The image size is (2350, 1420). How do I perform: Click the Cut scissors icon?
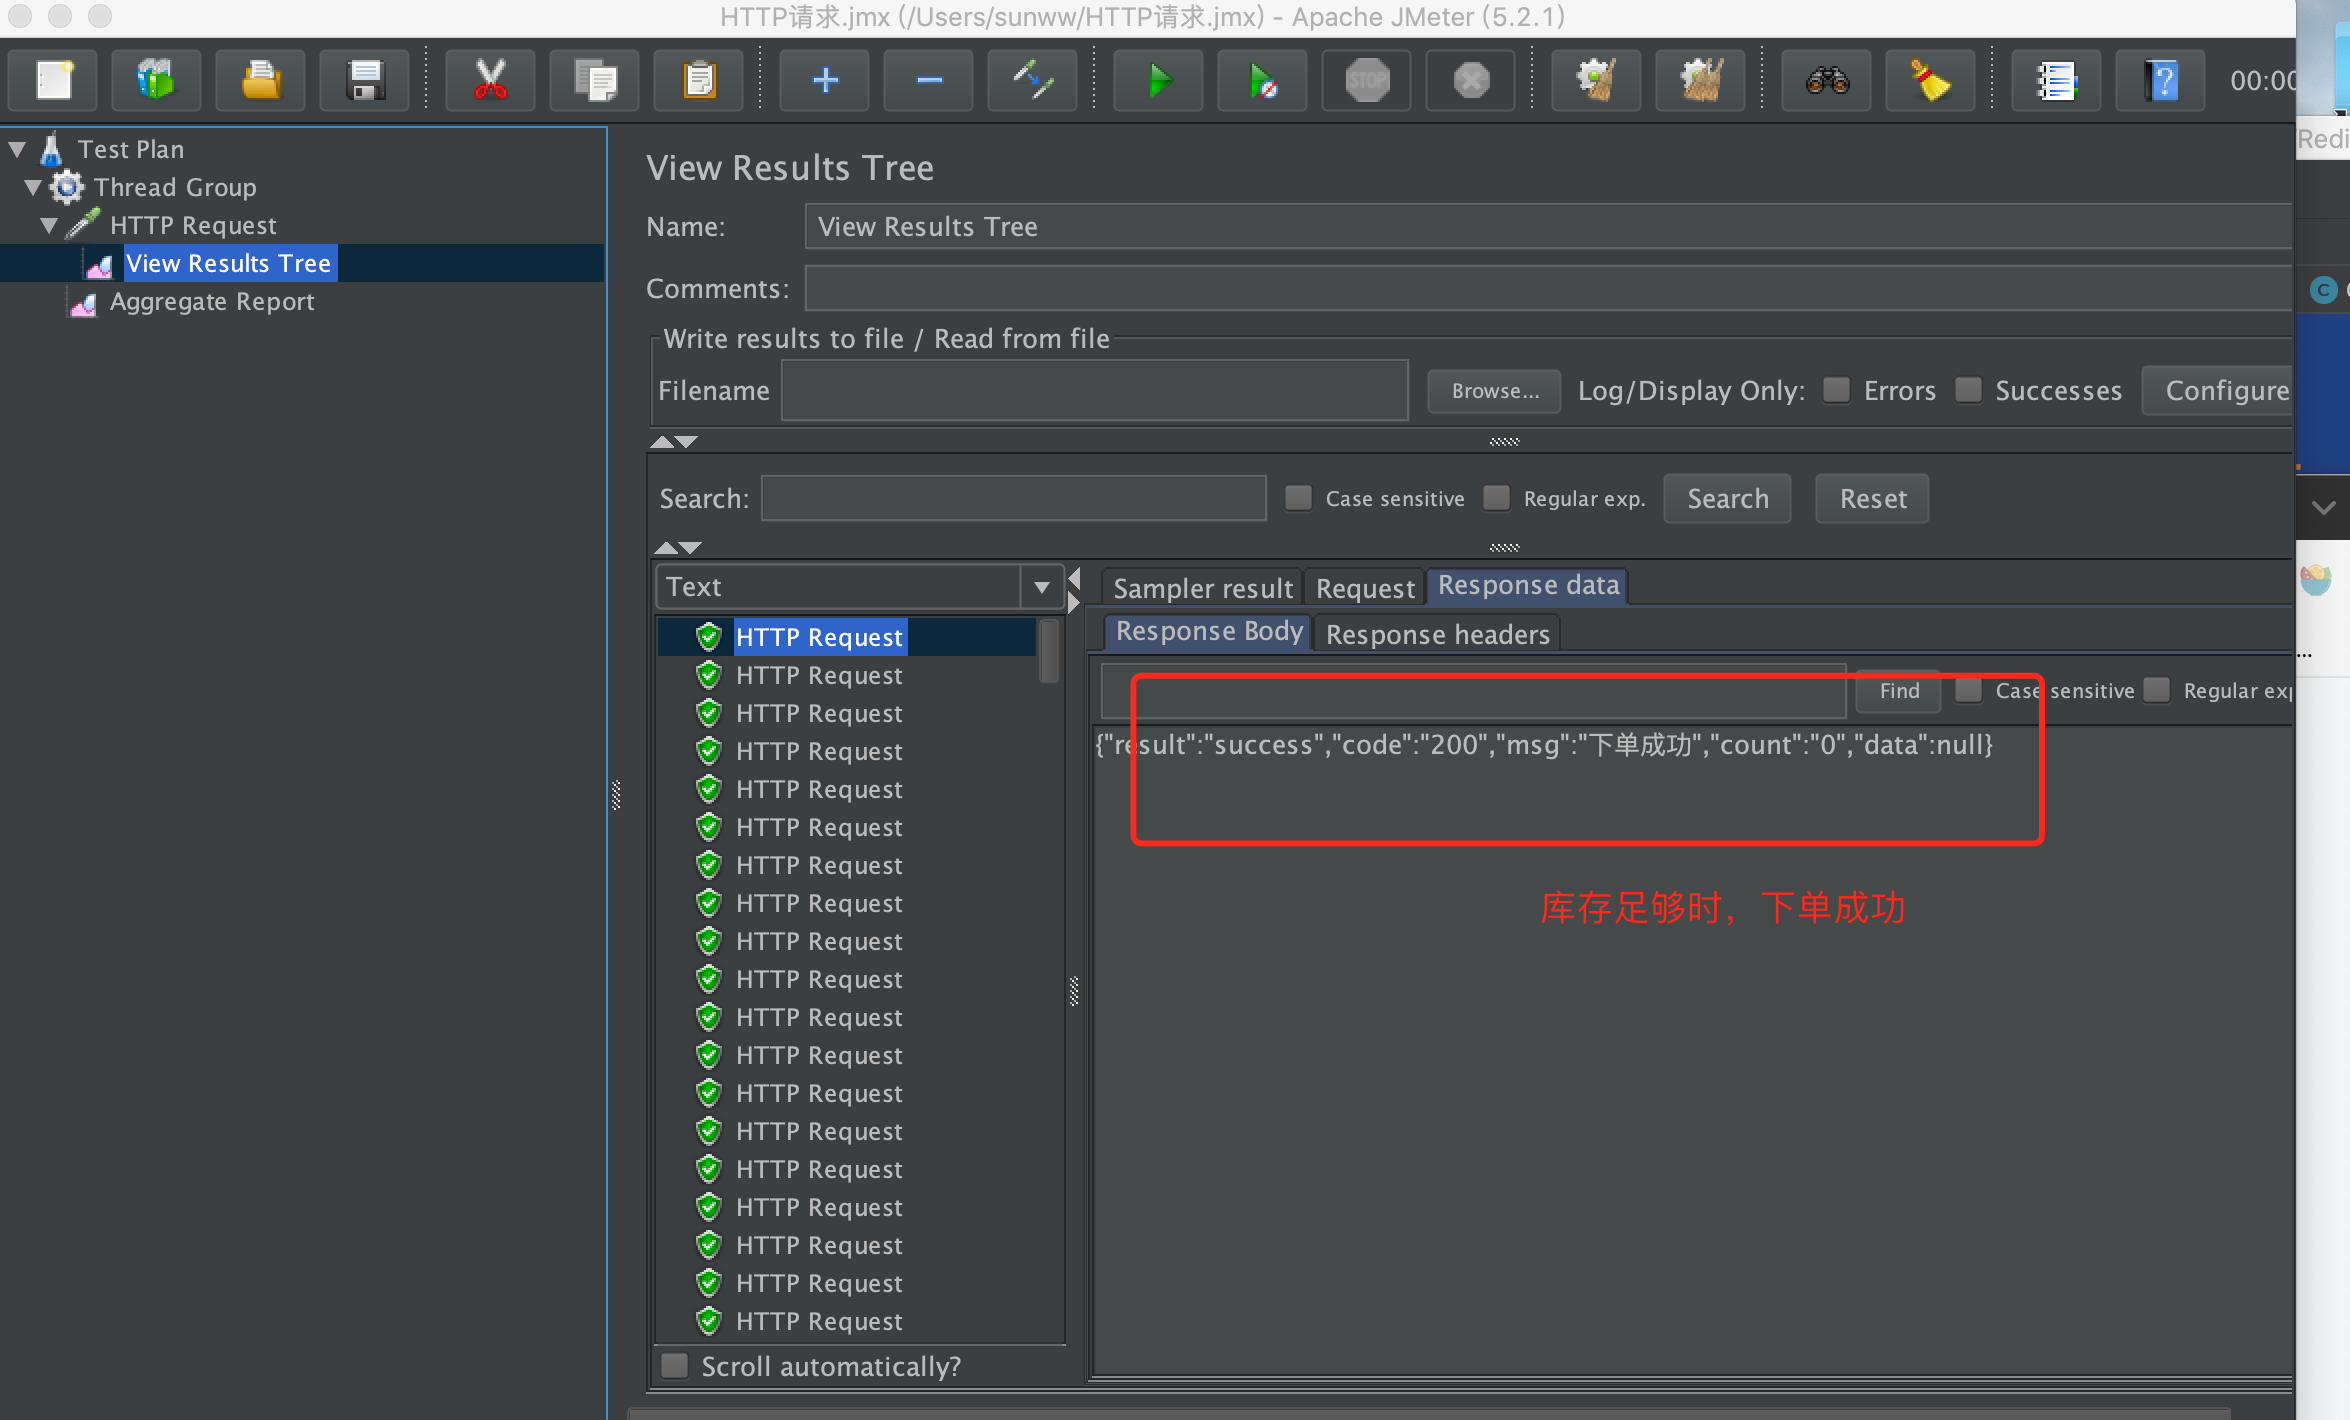point(490,80)
